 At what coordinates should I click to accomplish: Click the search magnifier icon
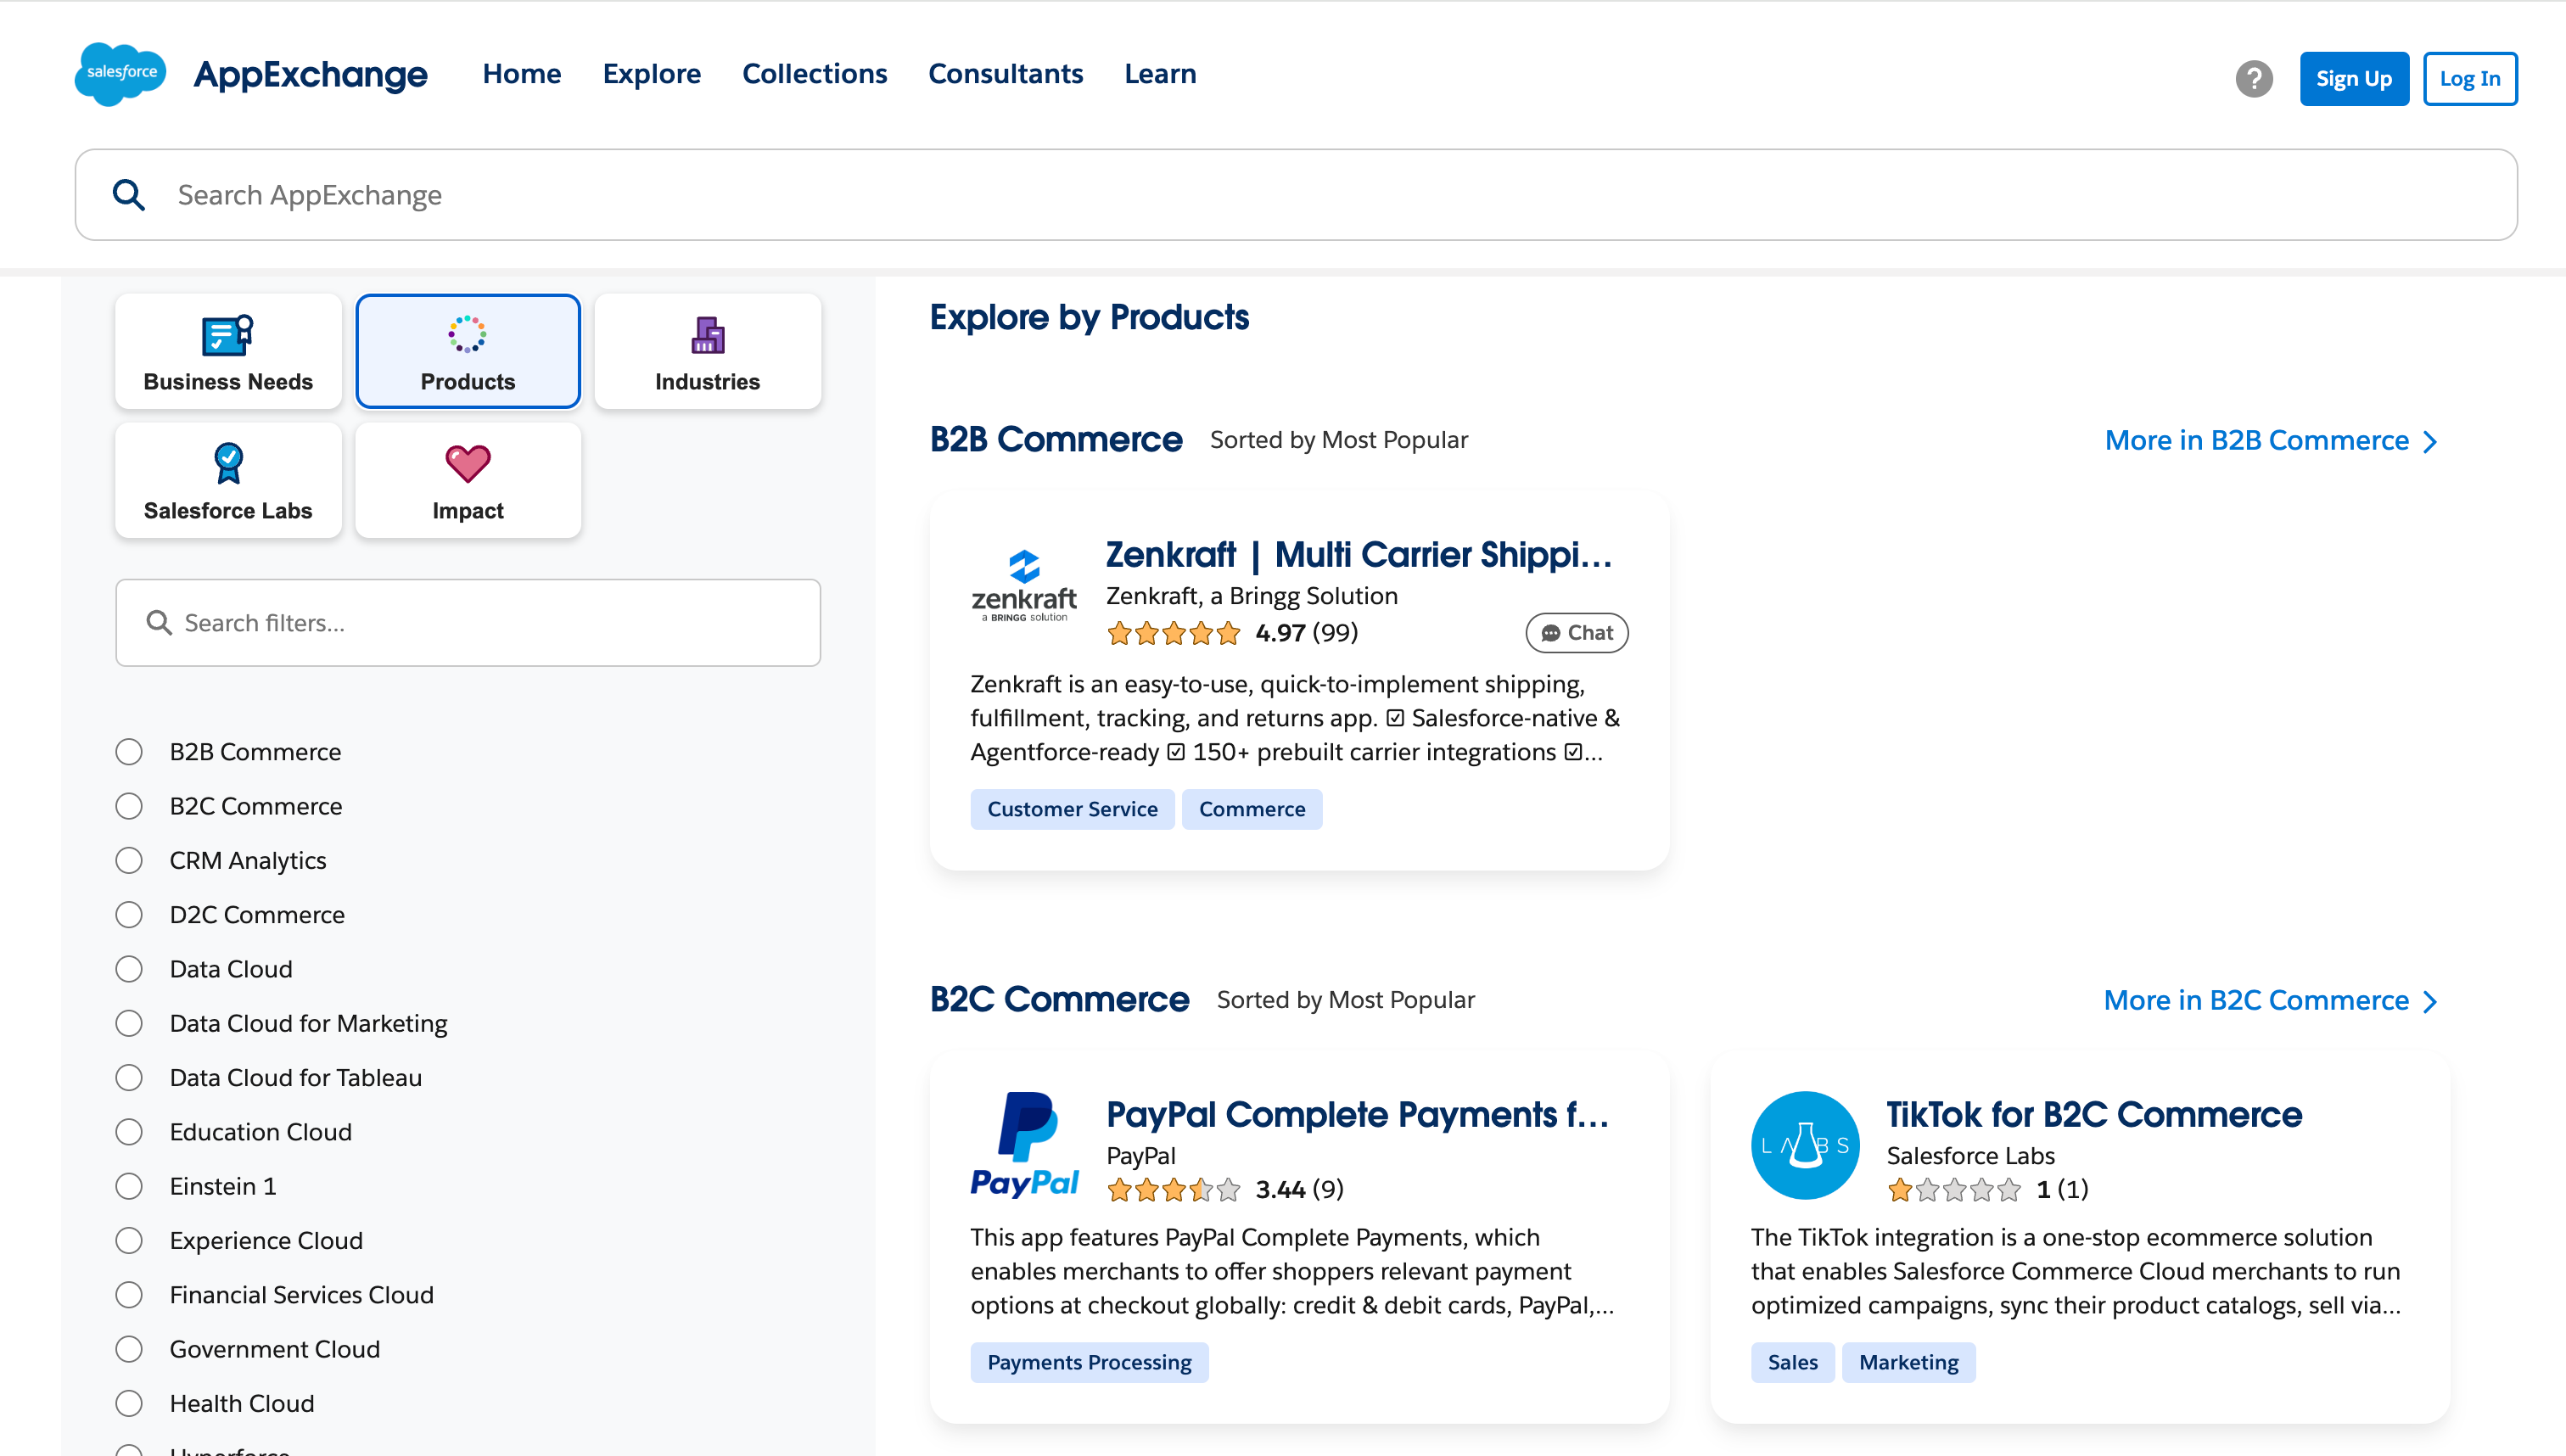tap(132, 194)
